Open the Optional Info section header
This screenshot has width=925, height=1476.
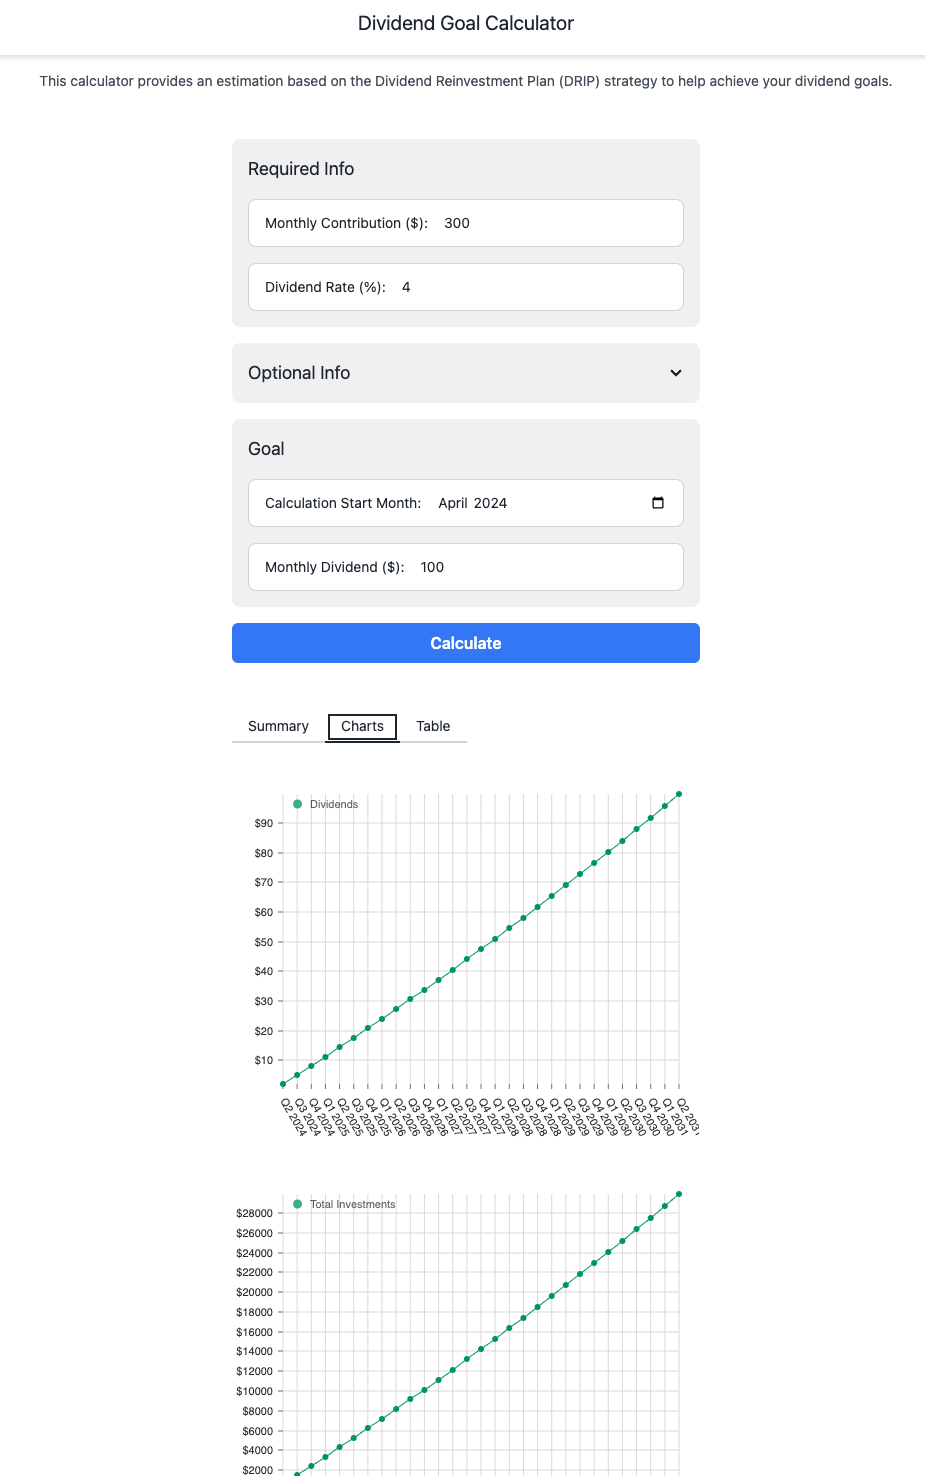click(x=466, y=373)
